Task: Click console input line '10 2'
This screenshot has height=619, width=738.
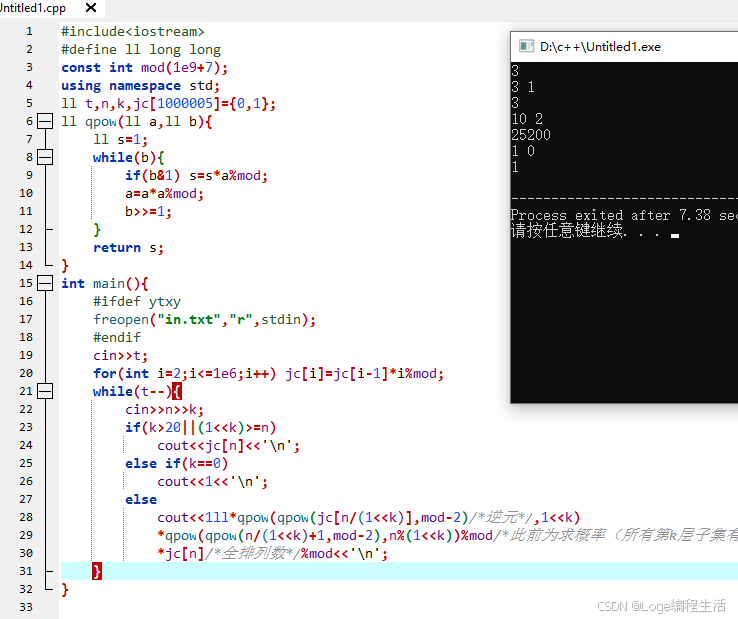Action: pos(527,119)
